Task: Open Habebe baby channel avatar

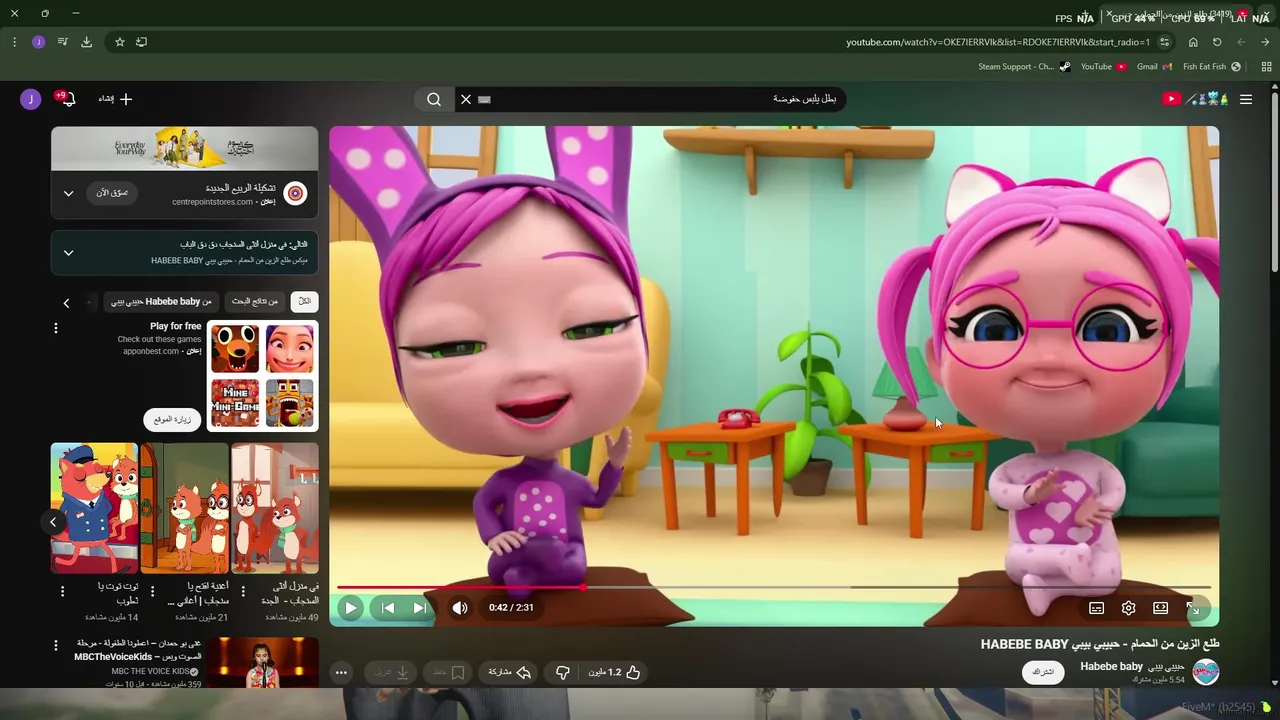Action: tap(1205, 672)
